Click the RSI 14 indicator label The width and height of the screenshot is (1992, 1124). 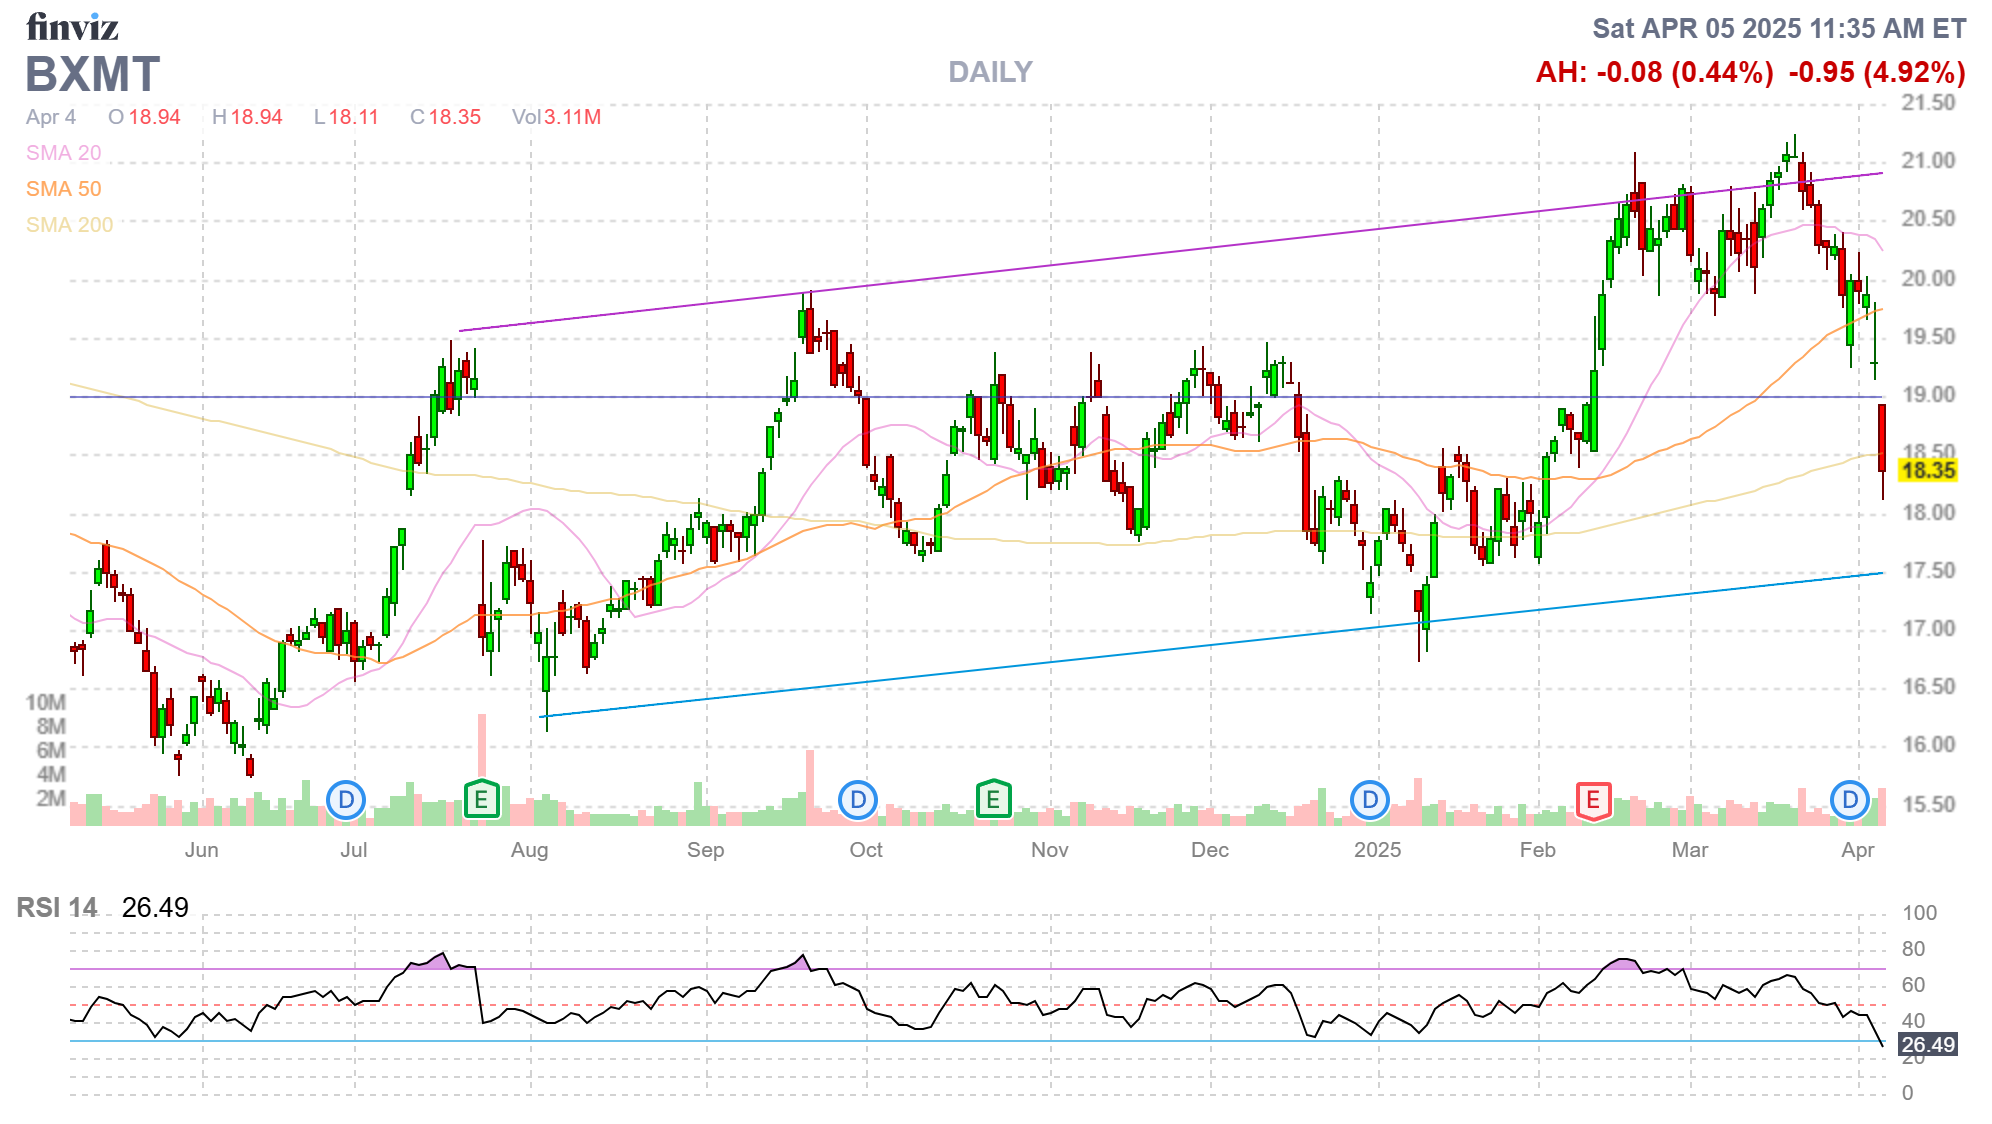point(57,907)
